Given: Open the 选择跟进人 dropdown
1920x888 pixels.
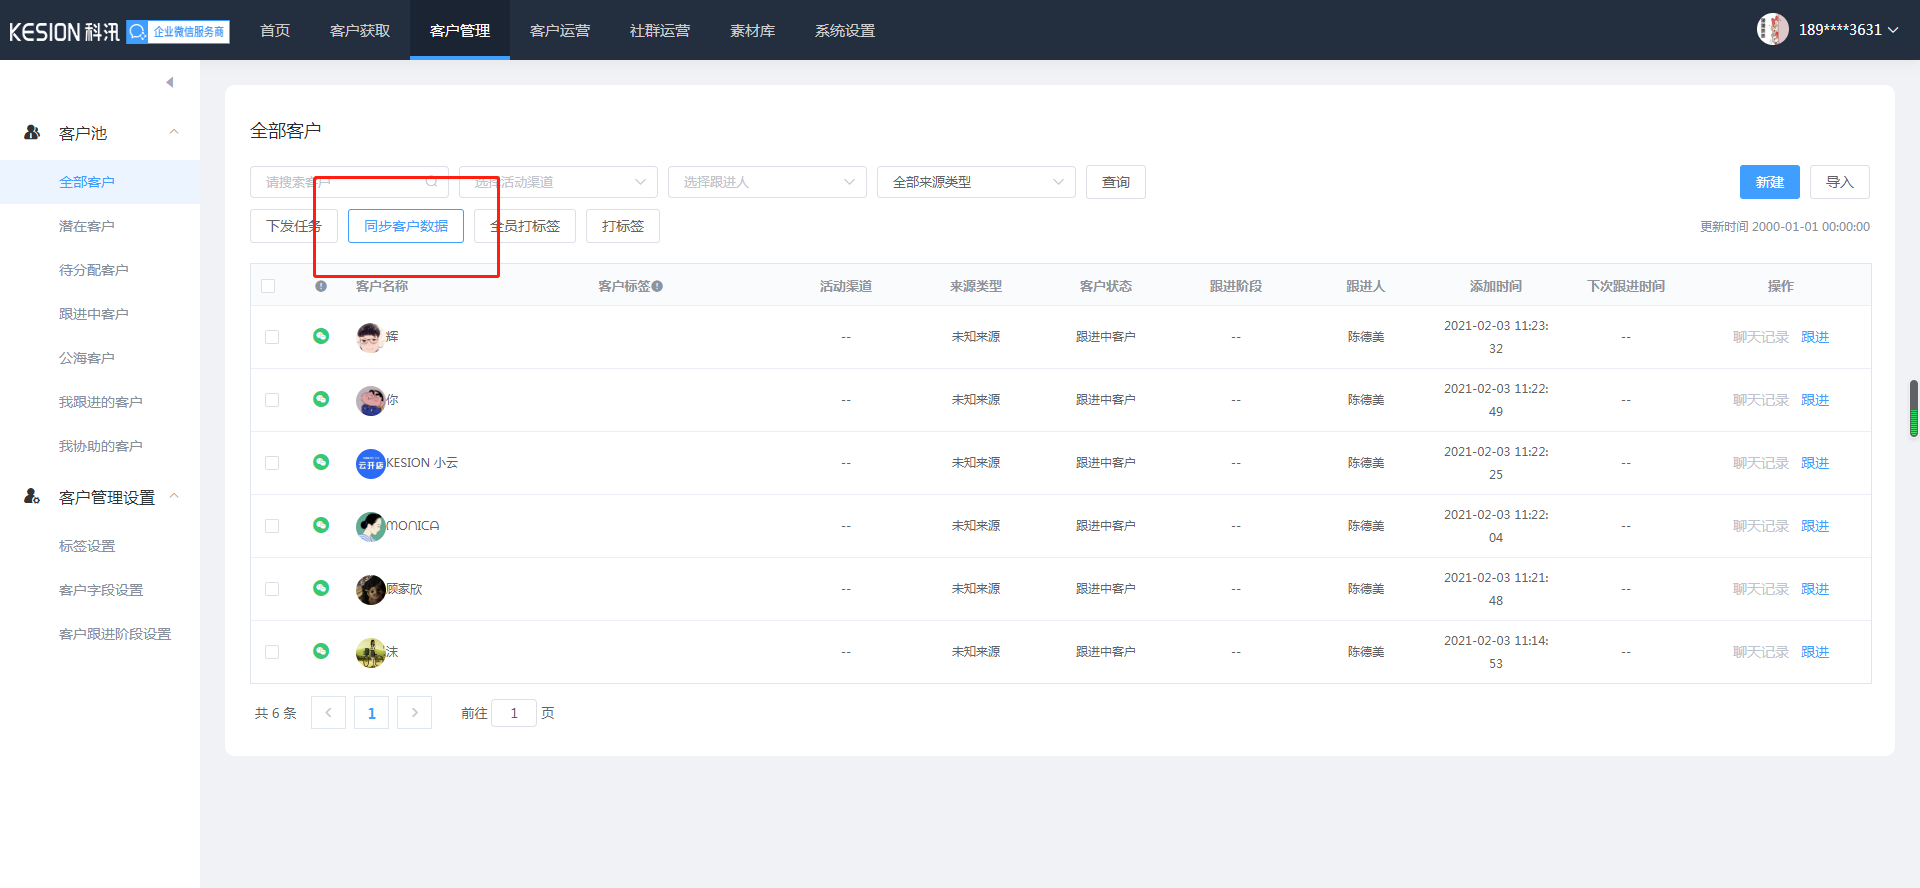Looking at the screenshot, I should pyautogui.click(x=766, y=182).
